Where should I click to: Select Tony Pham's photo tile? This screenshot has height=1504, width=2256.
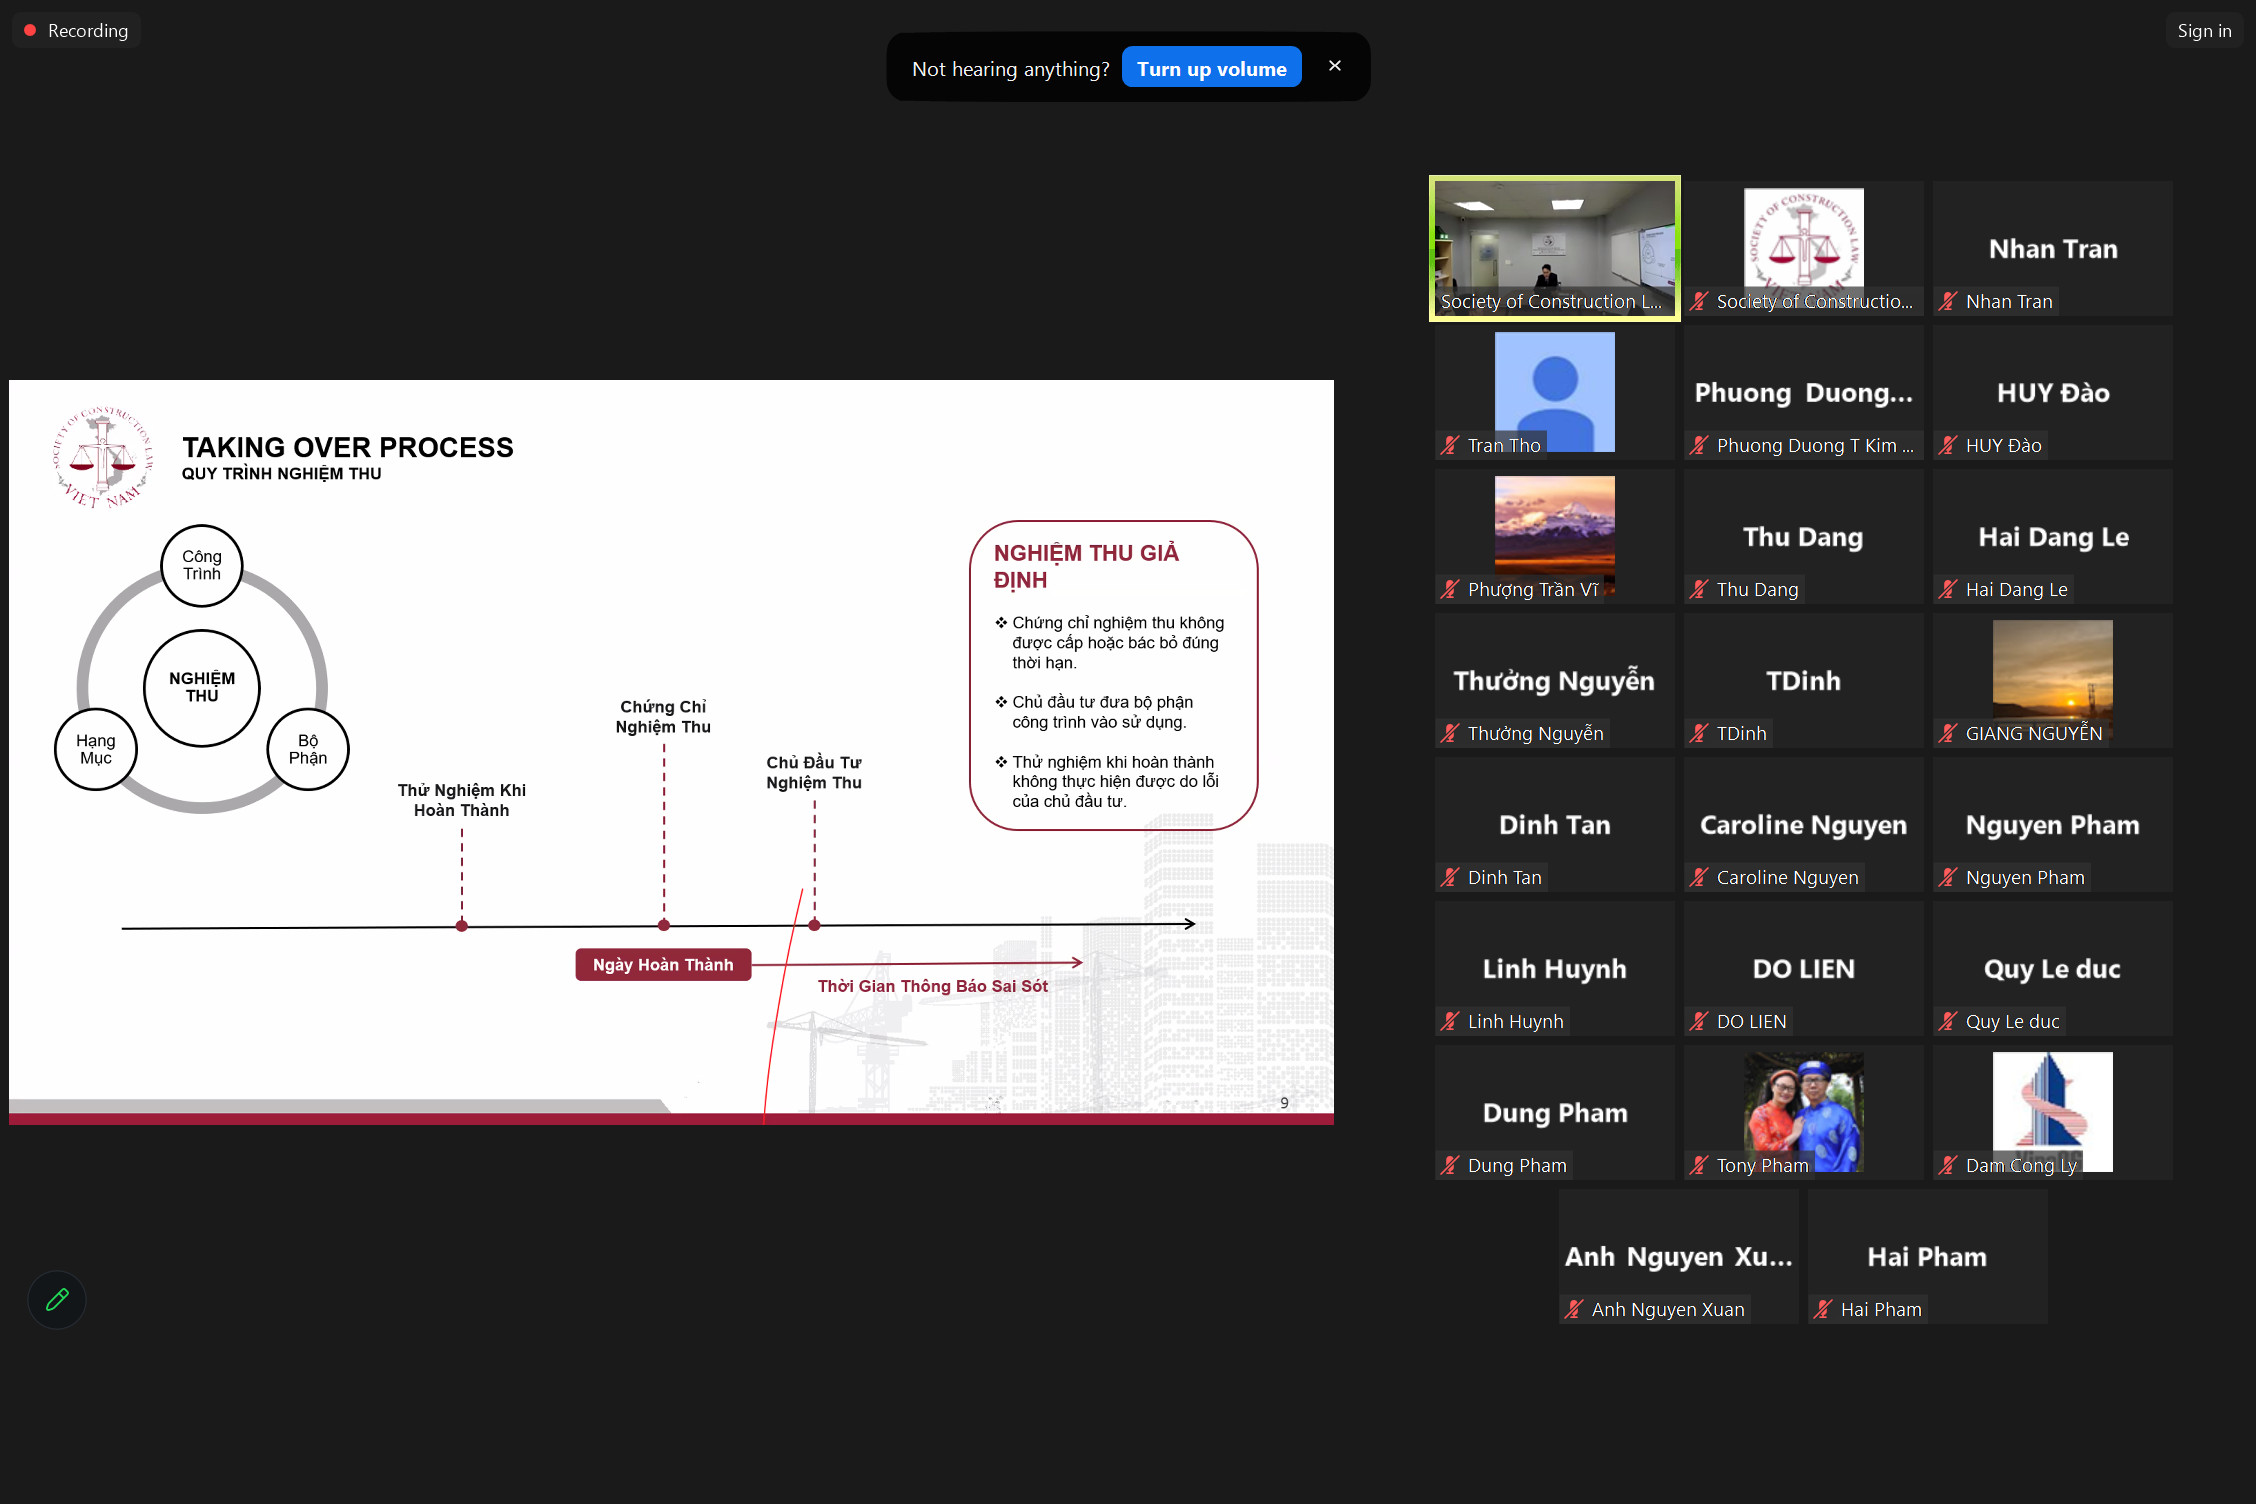[x=1803, y=1108]
